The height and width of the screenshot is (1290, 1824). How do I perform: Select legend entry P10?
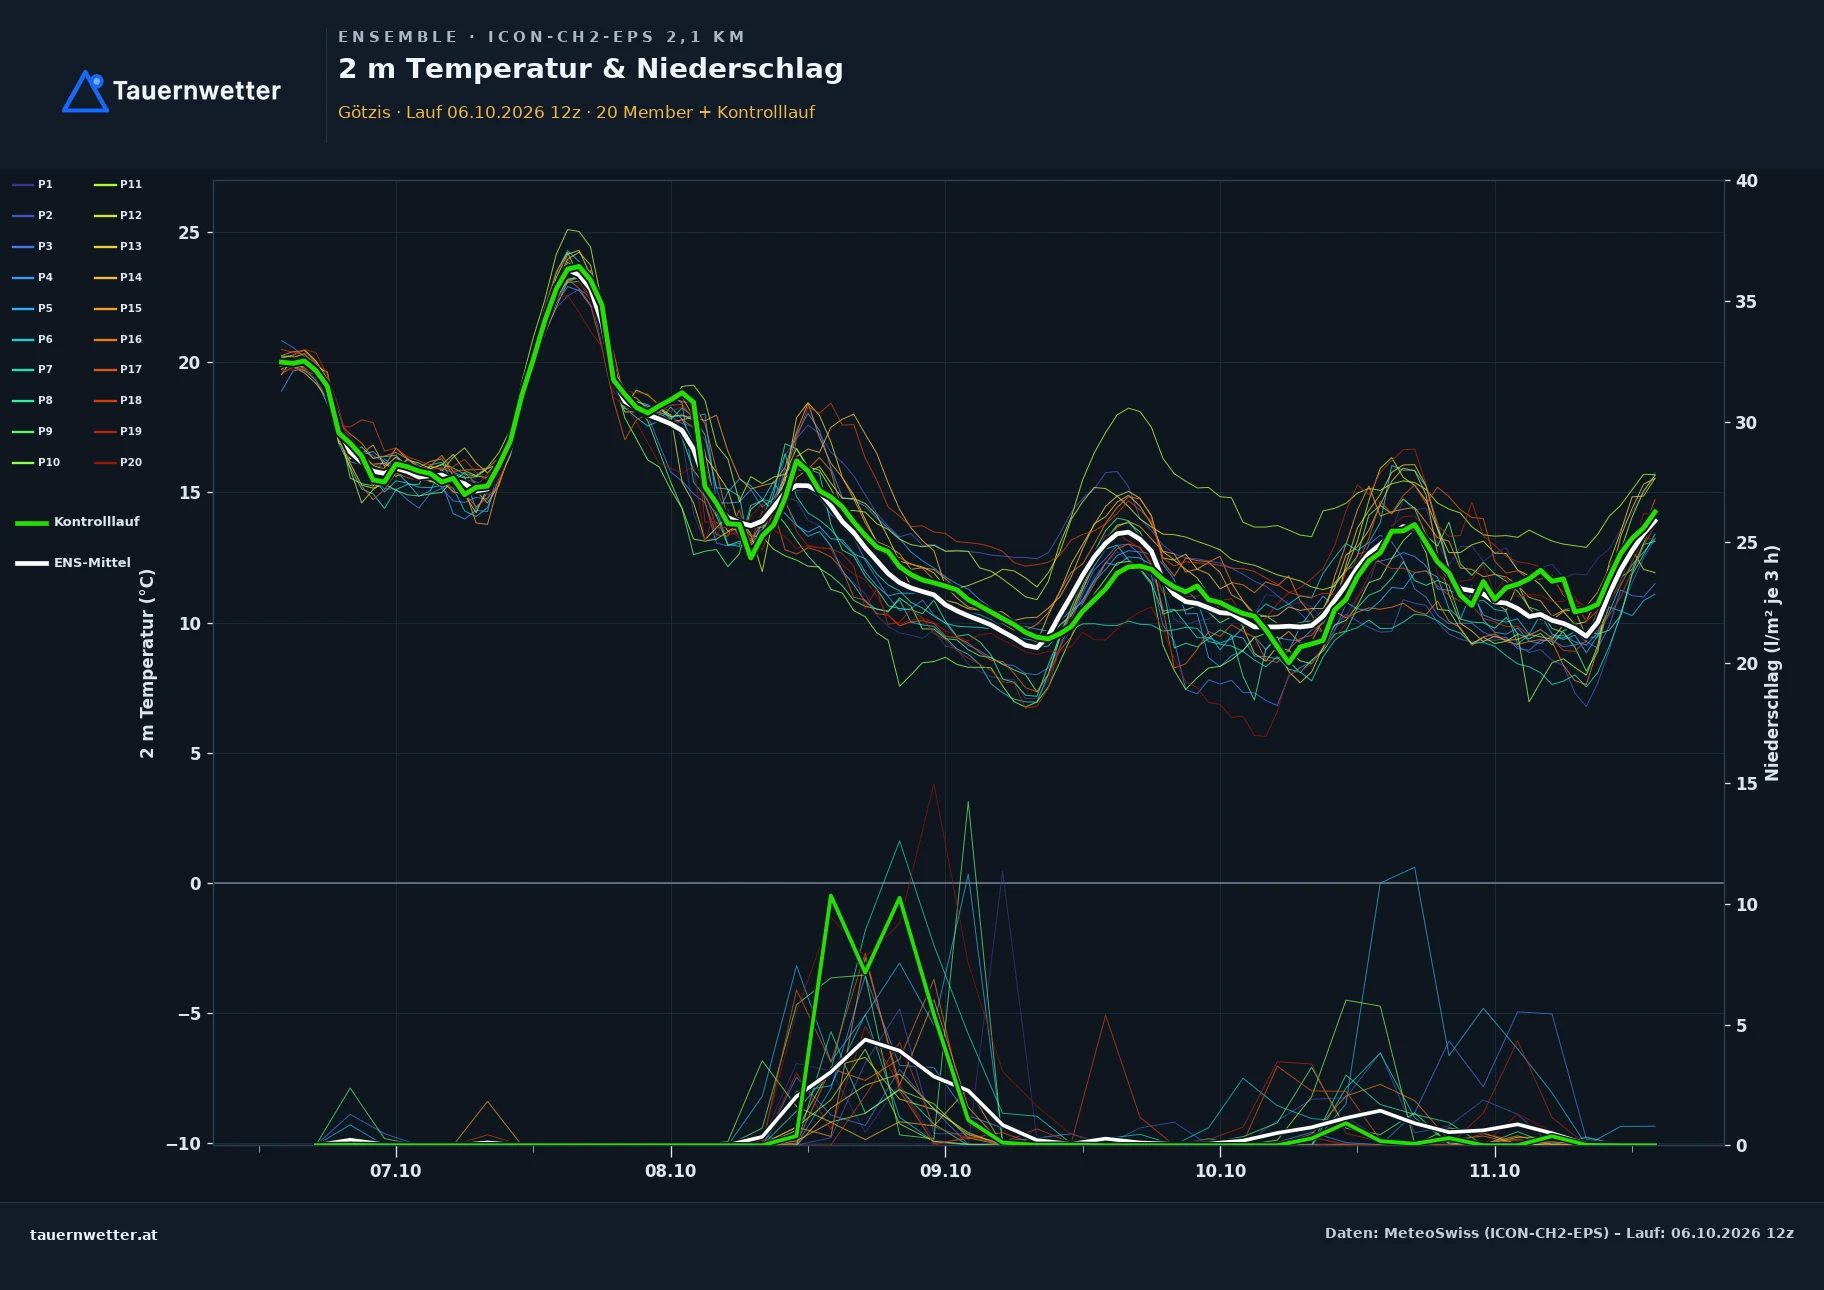coord(36,463)
